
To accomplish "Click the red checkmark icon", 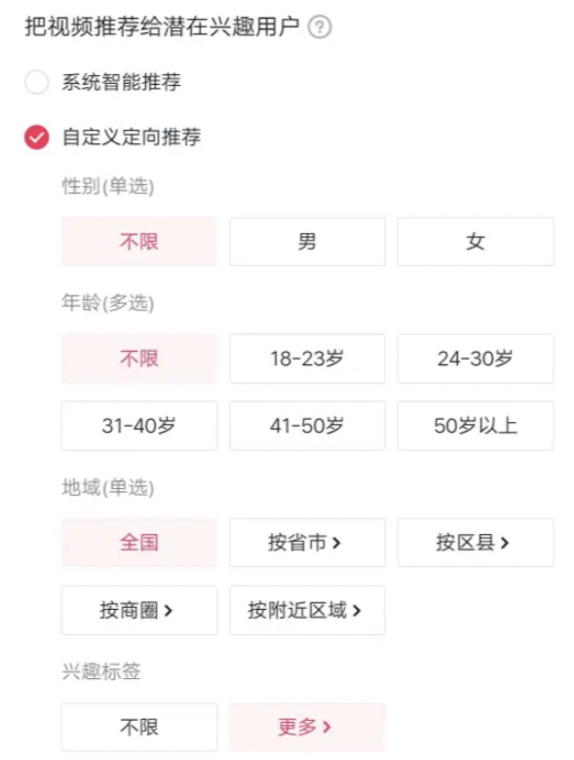I will click(x=37, y=137).
